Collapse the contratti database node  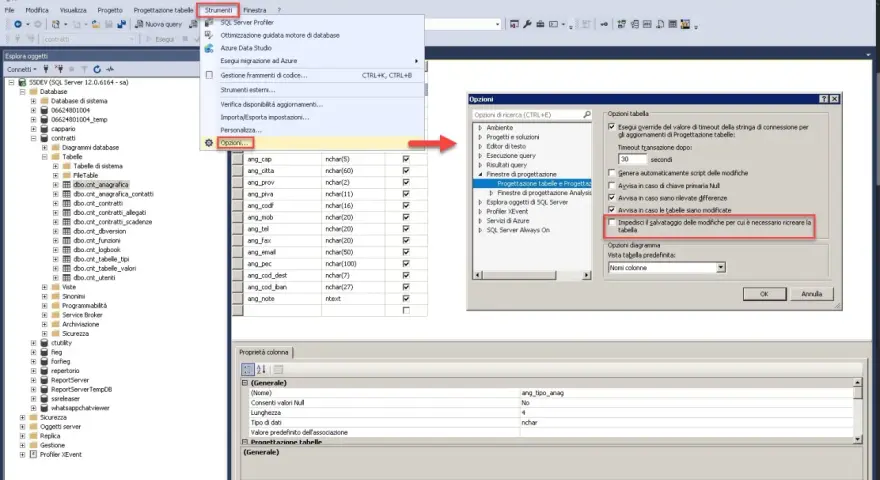tap(33, 138)
